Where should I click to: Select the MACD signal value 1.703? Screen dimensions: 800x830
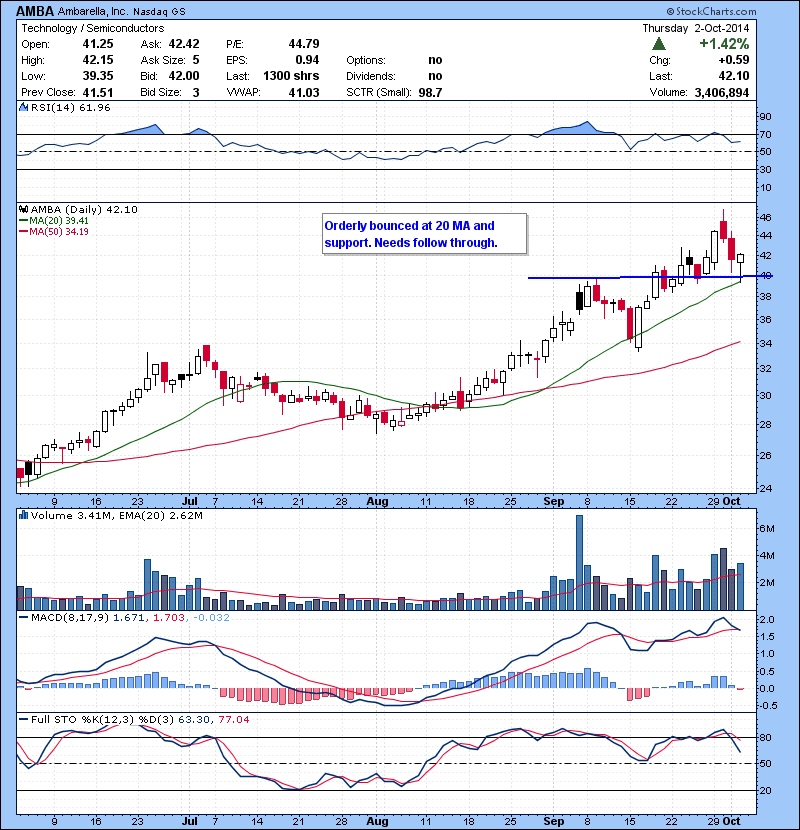pyautogui.click(x=169, y=618)
